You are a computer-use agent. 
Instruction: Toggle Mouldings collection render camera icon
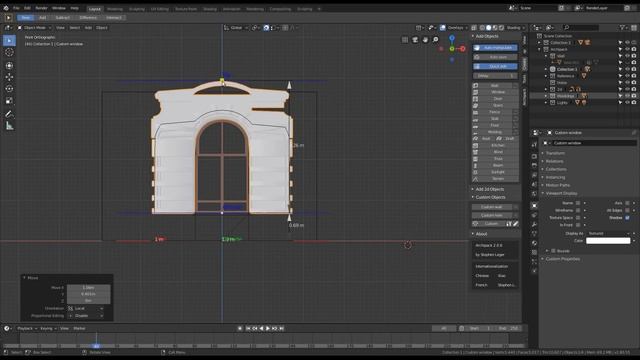tap(634, 96)
